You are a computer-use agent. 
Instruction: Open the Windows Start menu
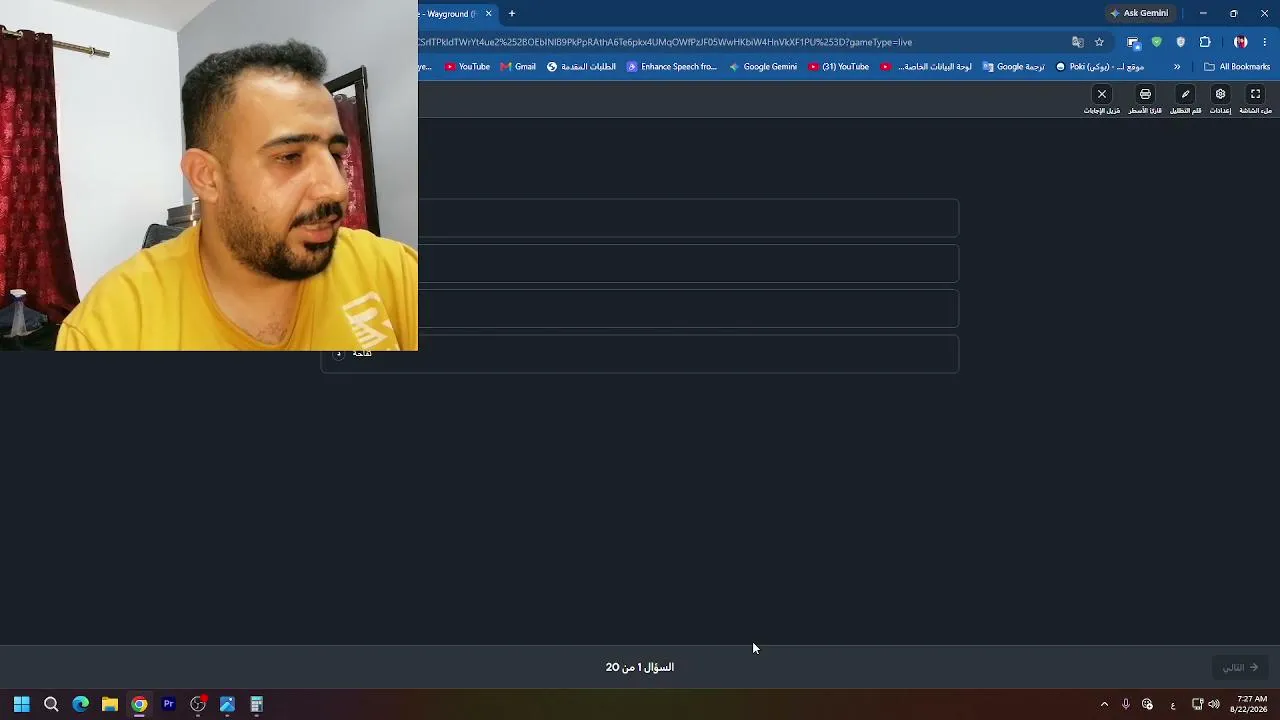[x=21, y=704]
